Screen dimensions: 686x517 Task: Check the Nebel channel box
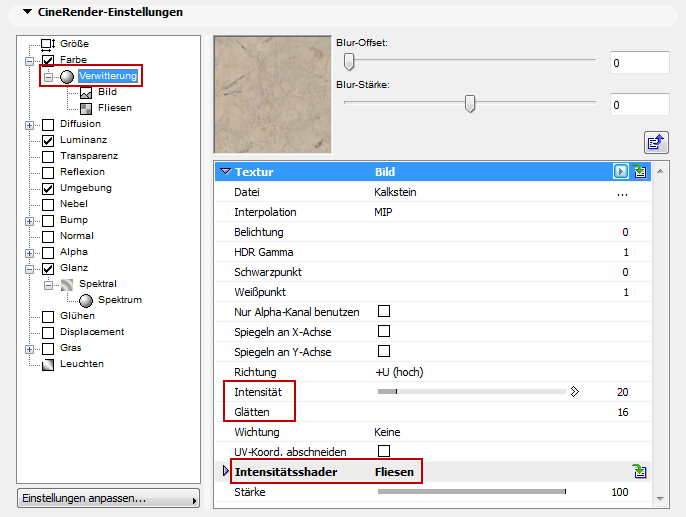[48, 204]
